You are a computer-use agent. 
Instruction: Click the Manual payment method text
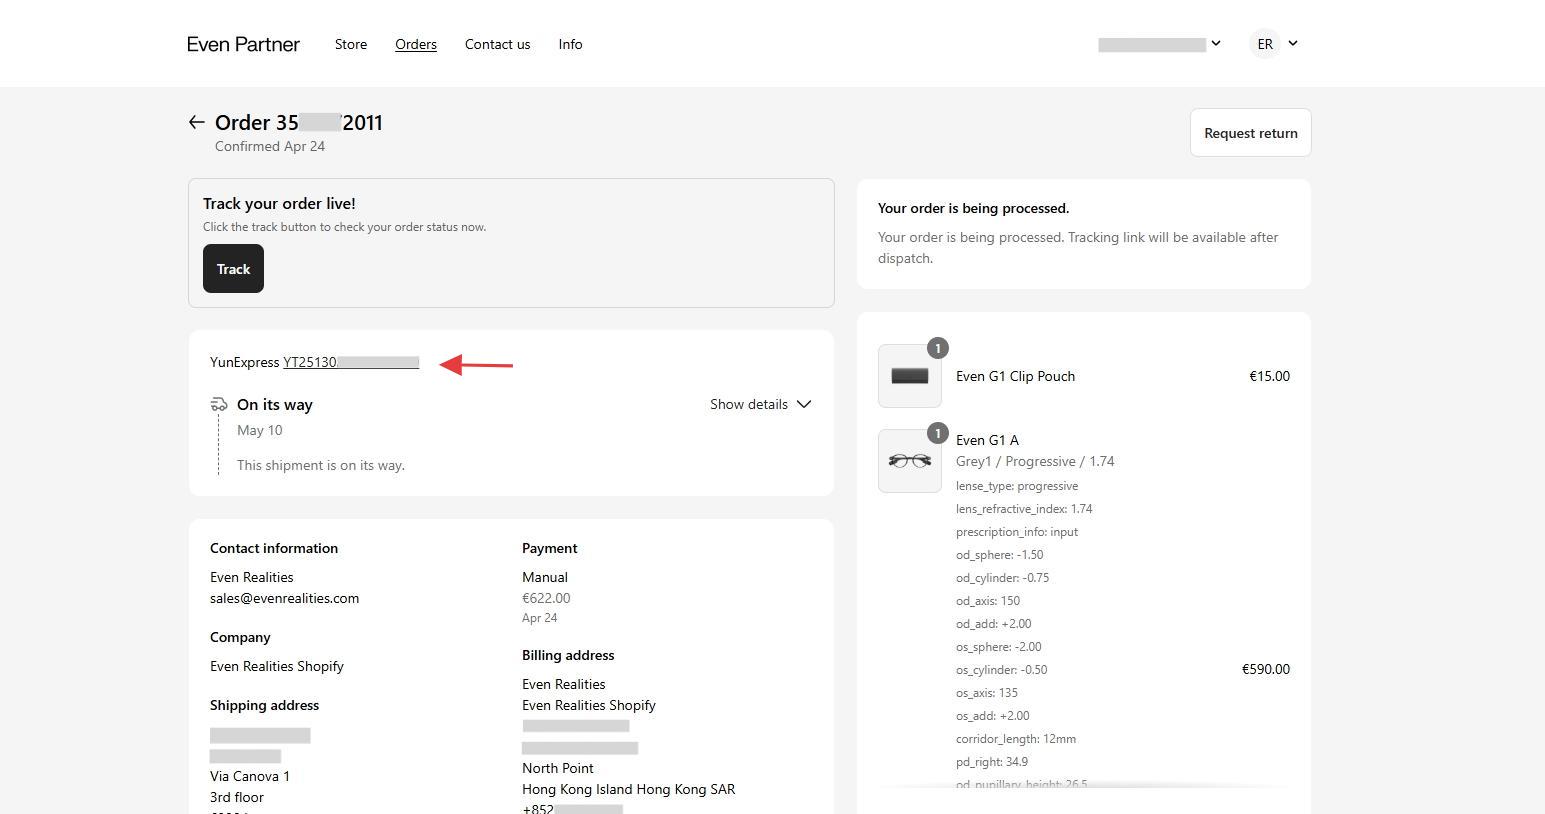pyautogui.click(x=545, y=577)
